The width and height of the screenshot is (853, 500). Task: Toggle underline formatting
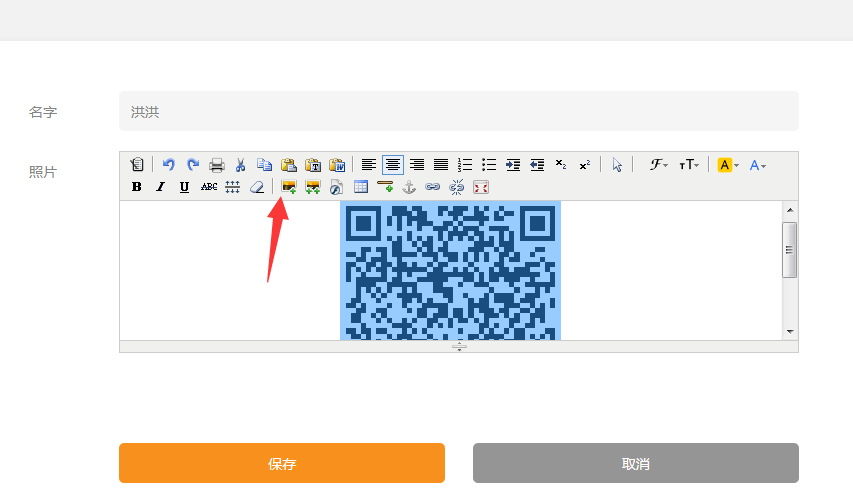[184, 187]
